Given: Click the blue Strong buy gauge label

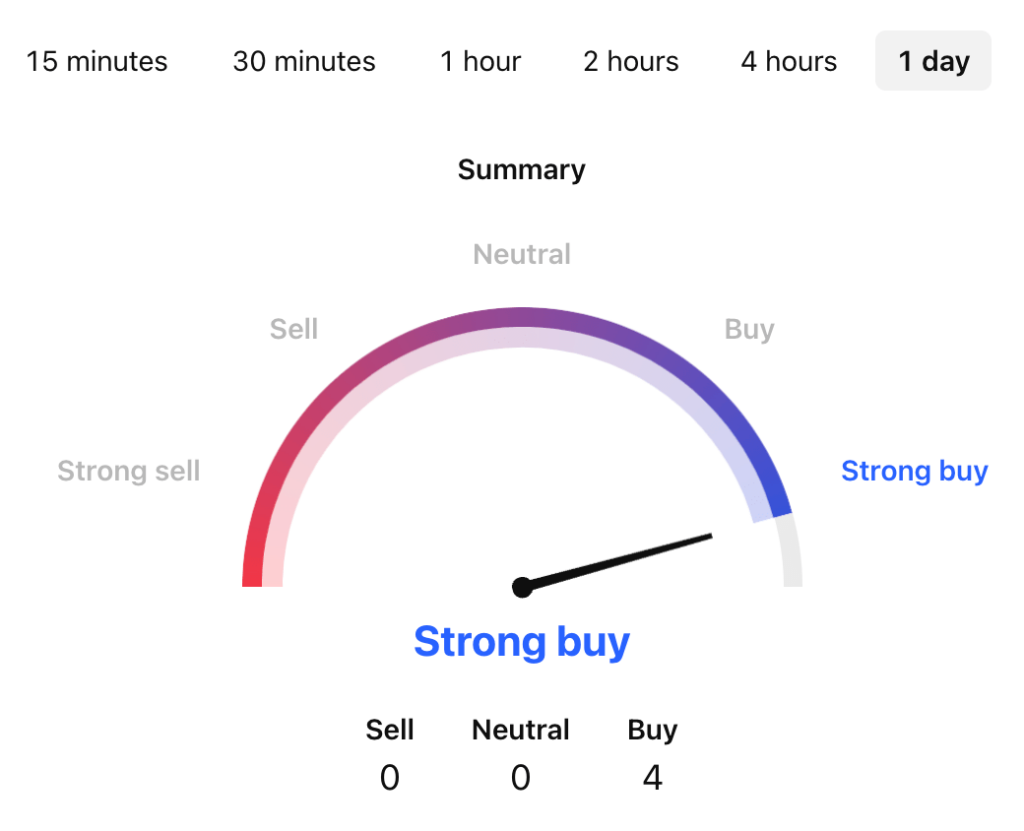Looking at the screenshot, I should click(914, 471).
